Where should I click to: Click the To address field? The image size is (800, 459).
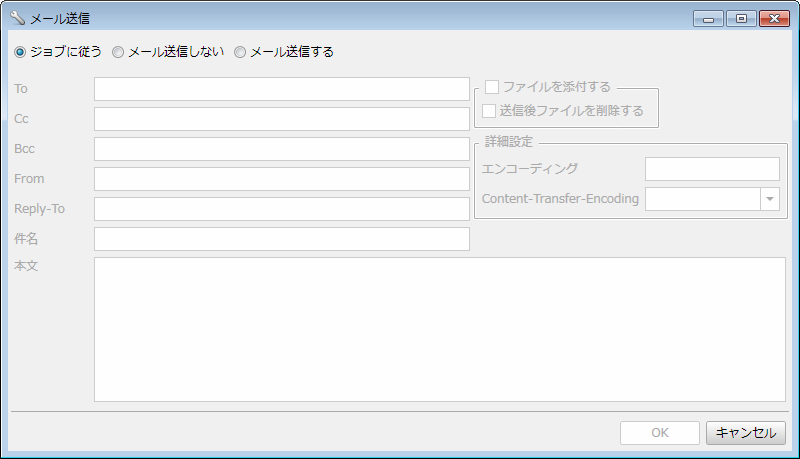point(282,89)
